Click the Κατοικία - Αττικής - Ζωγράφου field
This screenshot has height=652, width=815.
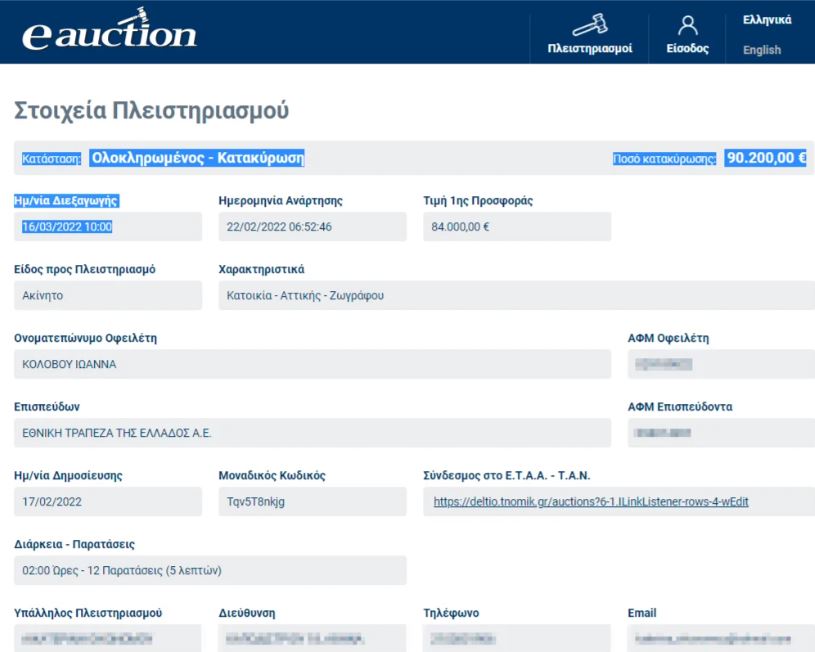click(515, 296)
